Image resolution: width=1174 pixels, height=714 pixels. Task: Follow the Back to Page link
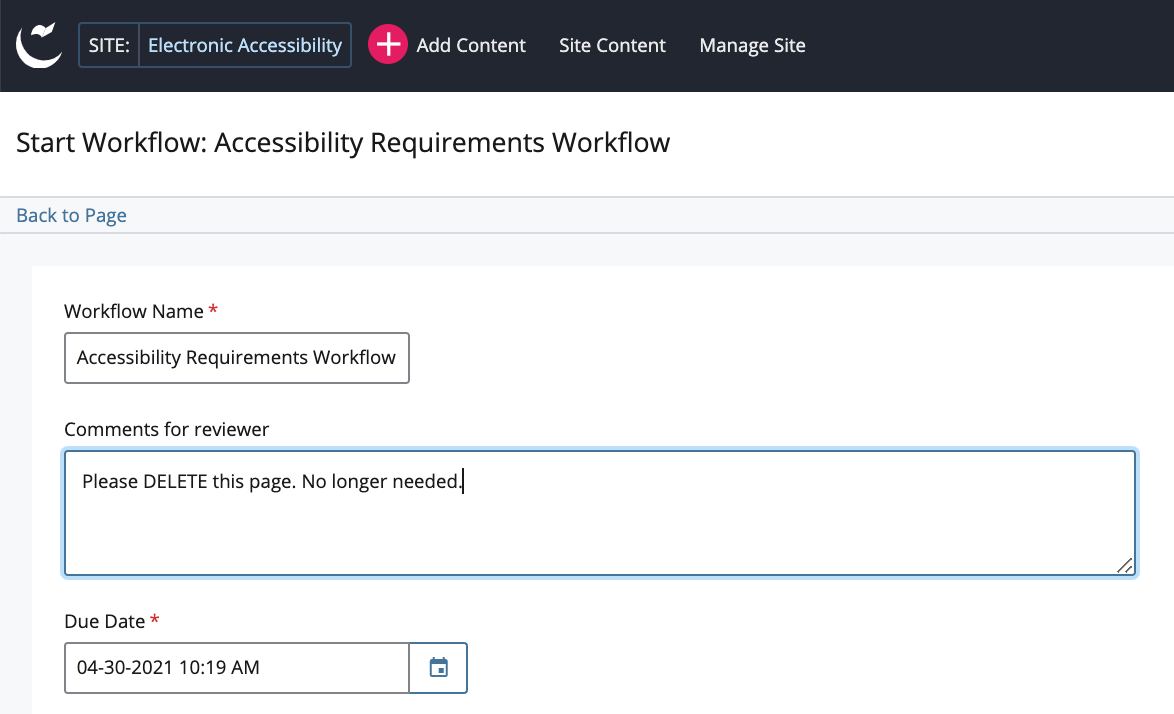point(71,216)
